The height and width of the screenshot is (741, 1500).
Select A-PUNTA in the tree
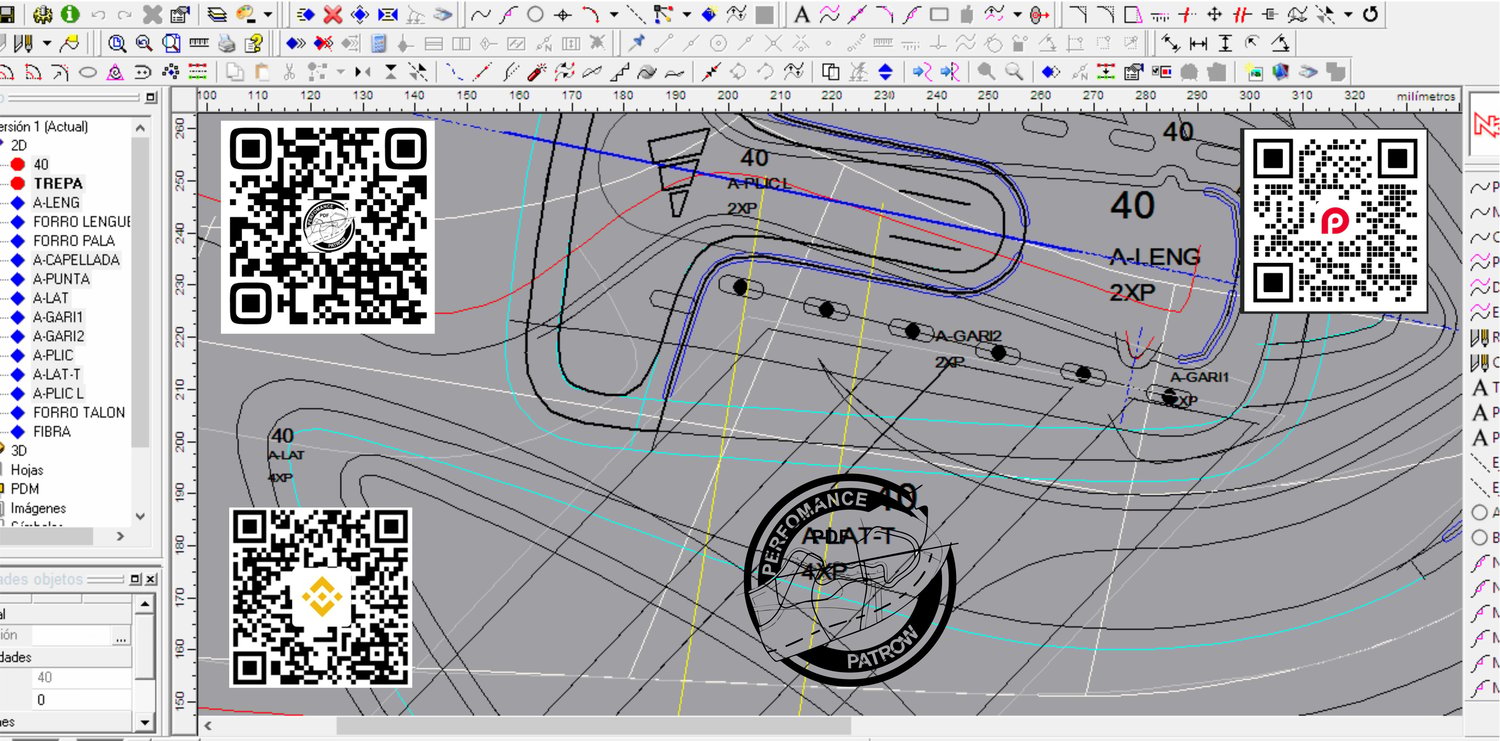(61, 279)
